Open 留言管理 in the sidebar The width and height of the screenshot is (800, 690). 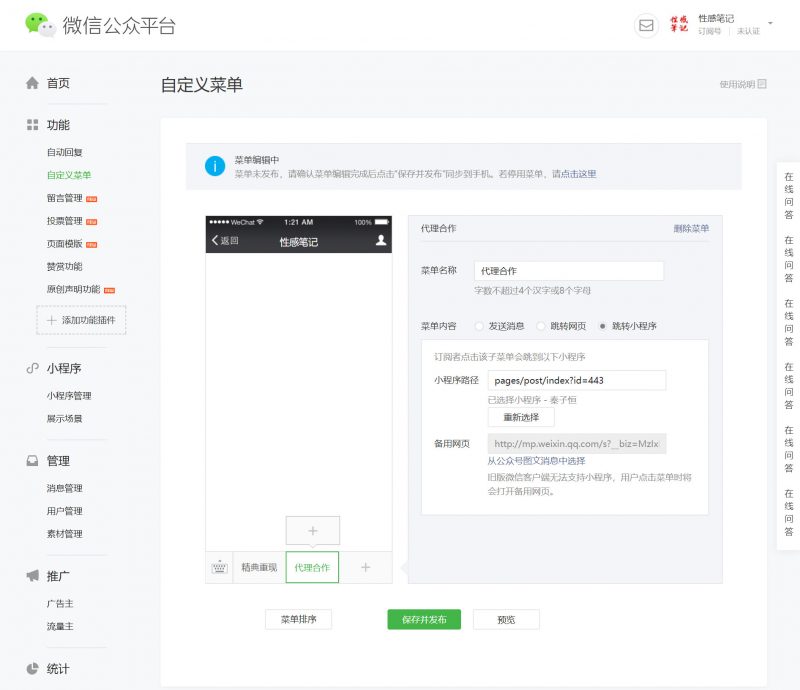tap(64, 198)
